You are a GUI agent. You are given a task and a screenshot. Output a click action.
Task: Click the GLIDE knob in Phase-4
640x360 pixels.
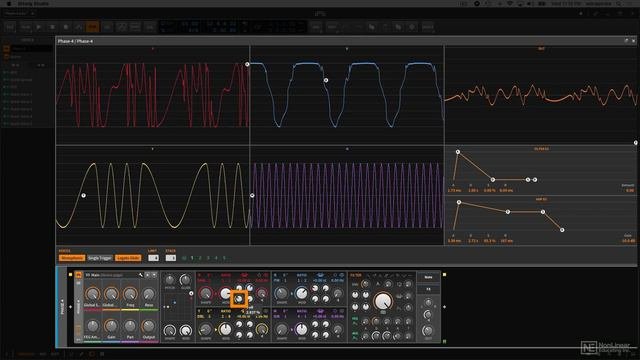tap(186, 280)
